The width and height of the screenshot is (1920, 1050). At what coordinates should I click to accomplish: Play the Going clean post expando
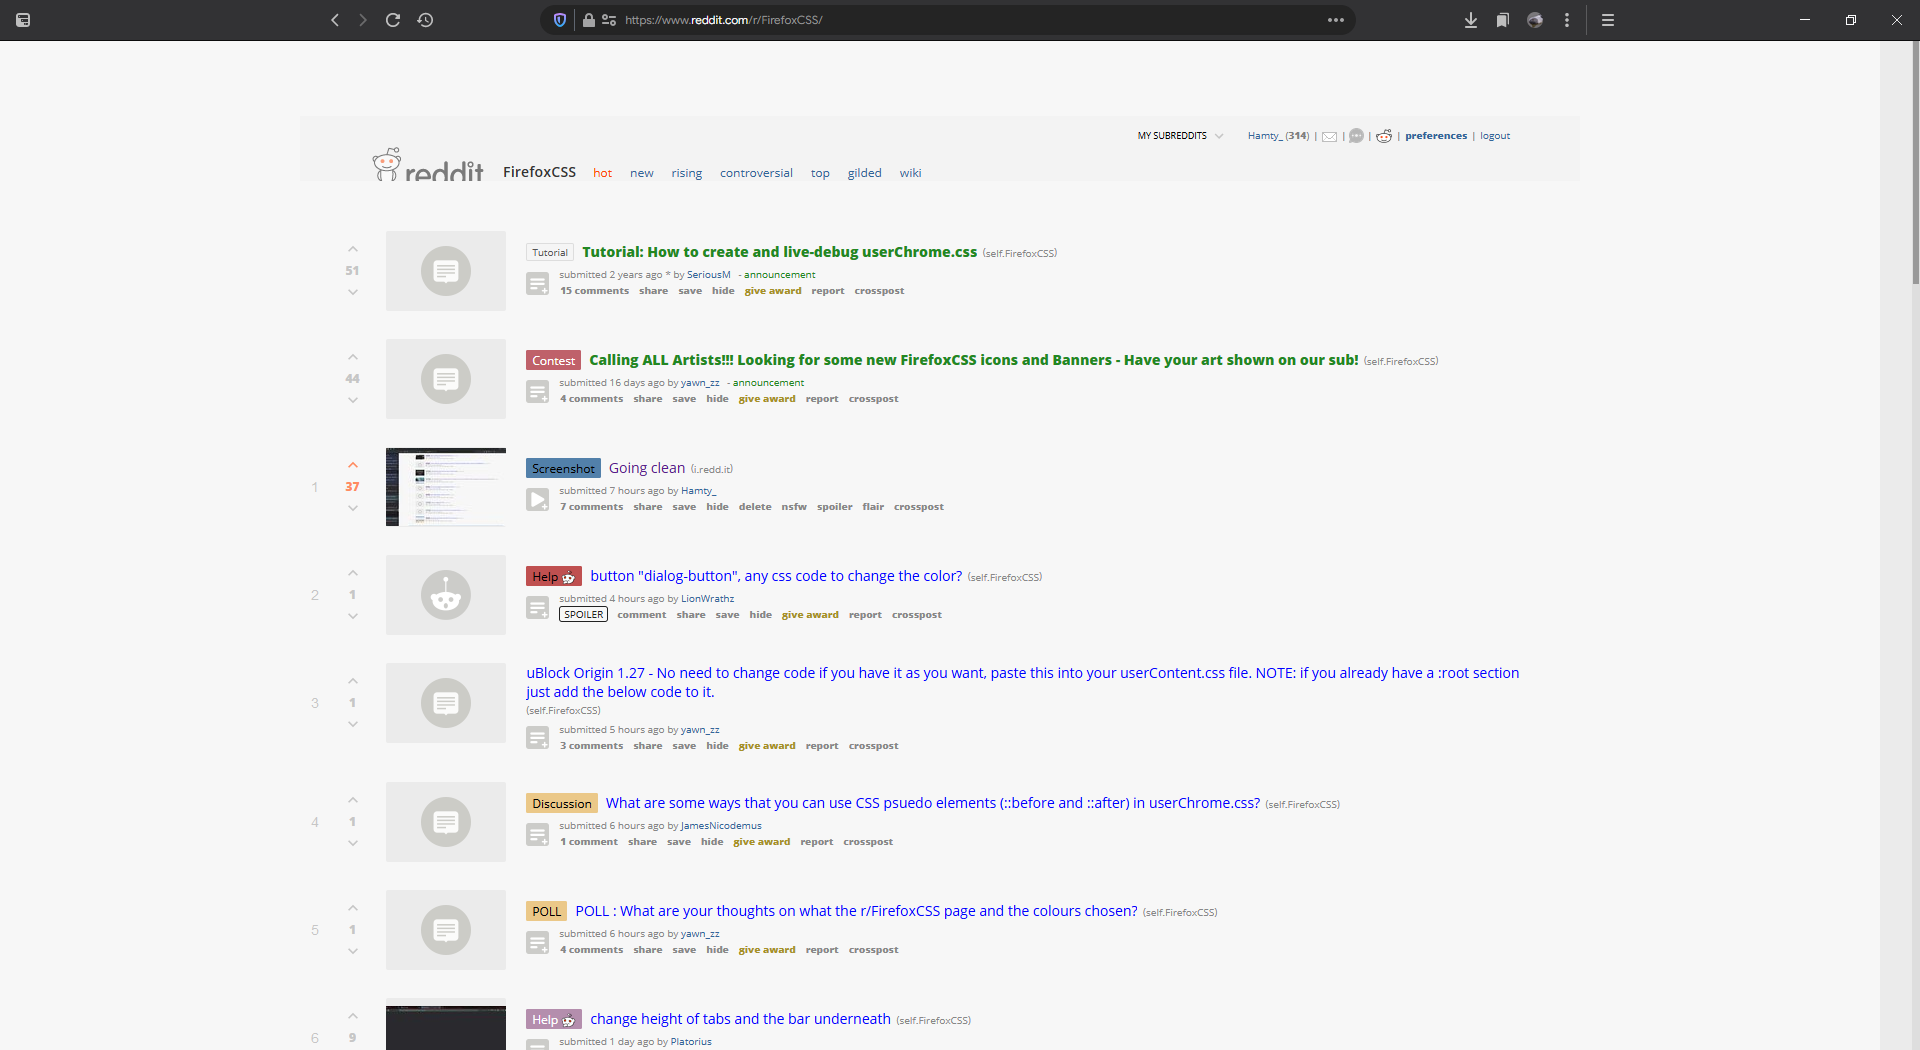point(538,500)
